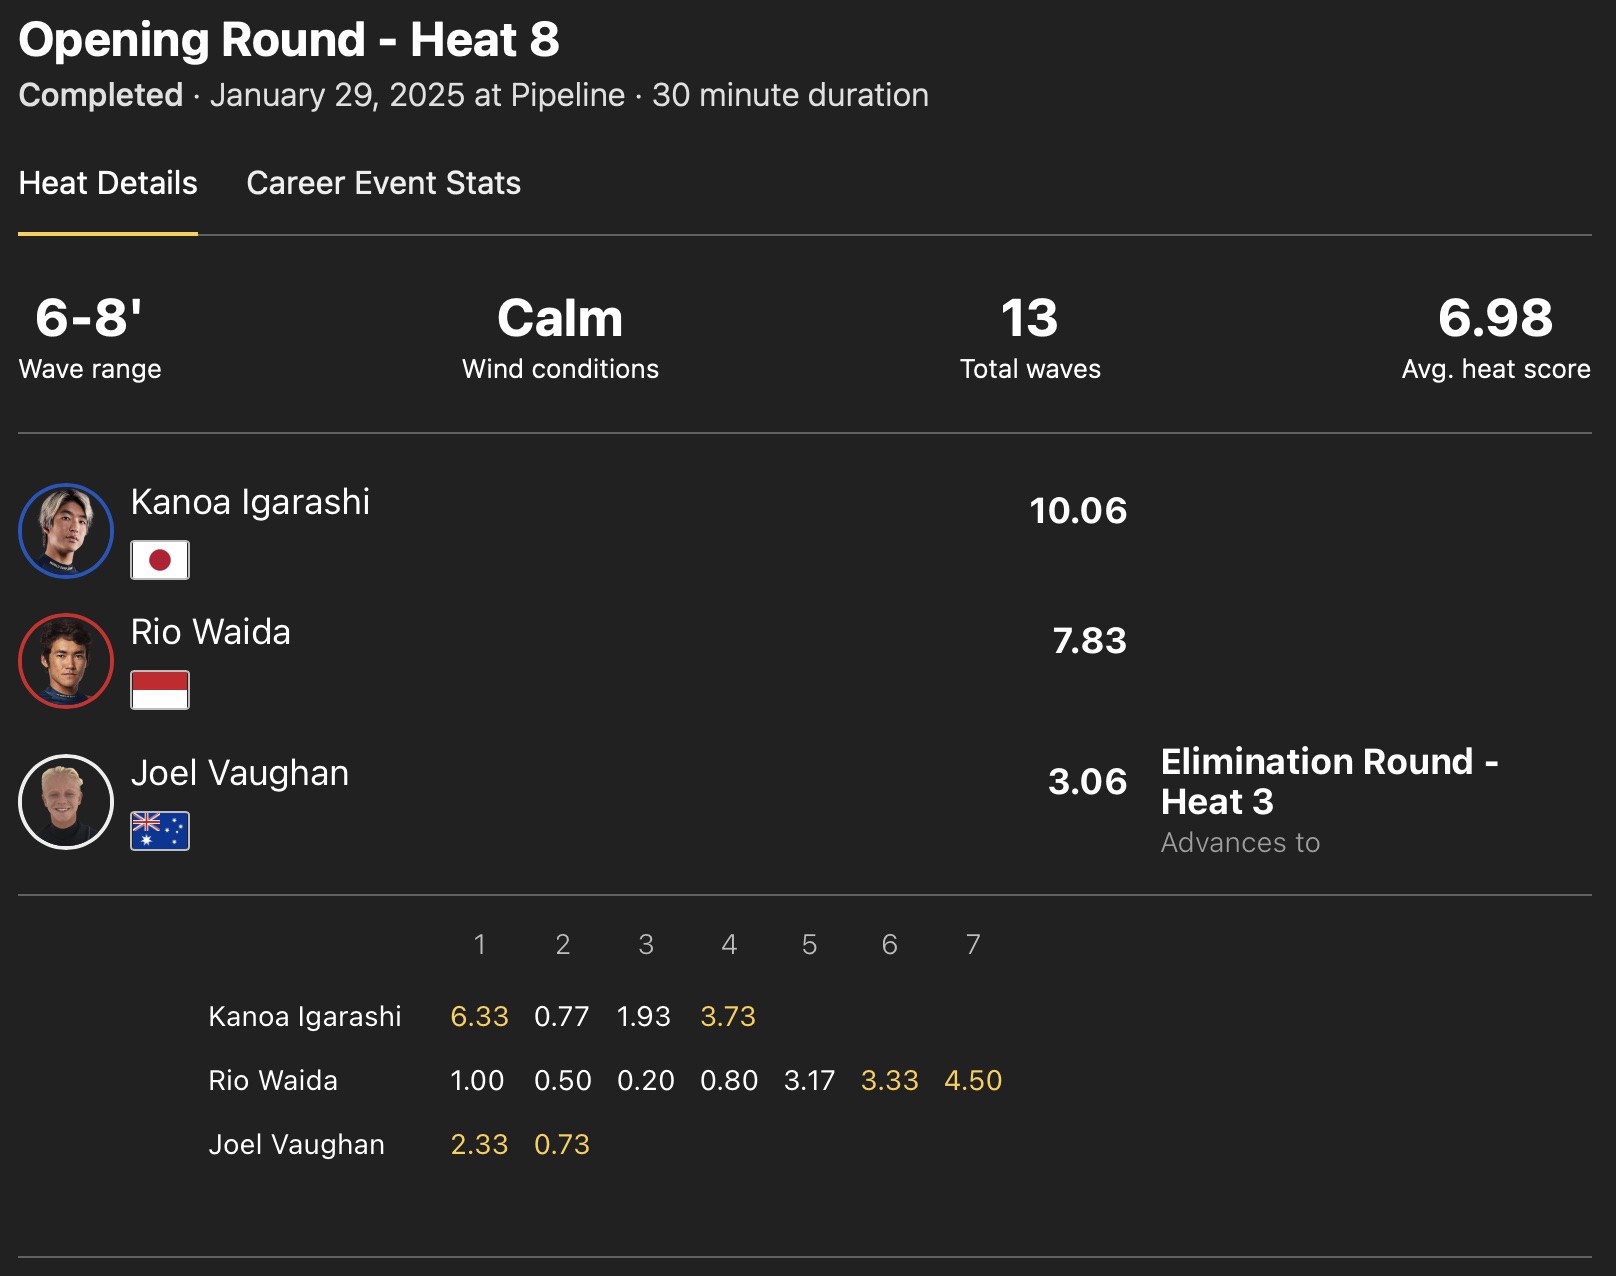Go to Elimination Round - Heat 3
The image size is (1616, 1276).
(x=1329, y=781)
